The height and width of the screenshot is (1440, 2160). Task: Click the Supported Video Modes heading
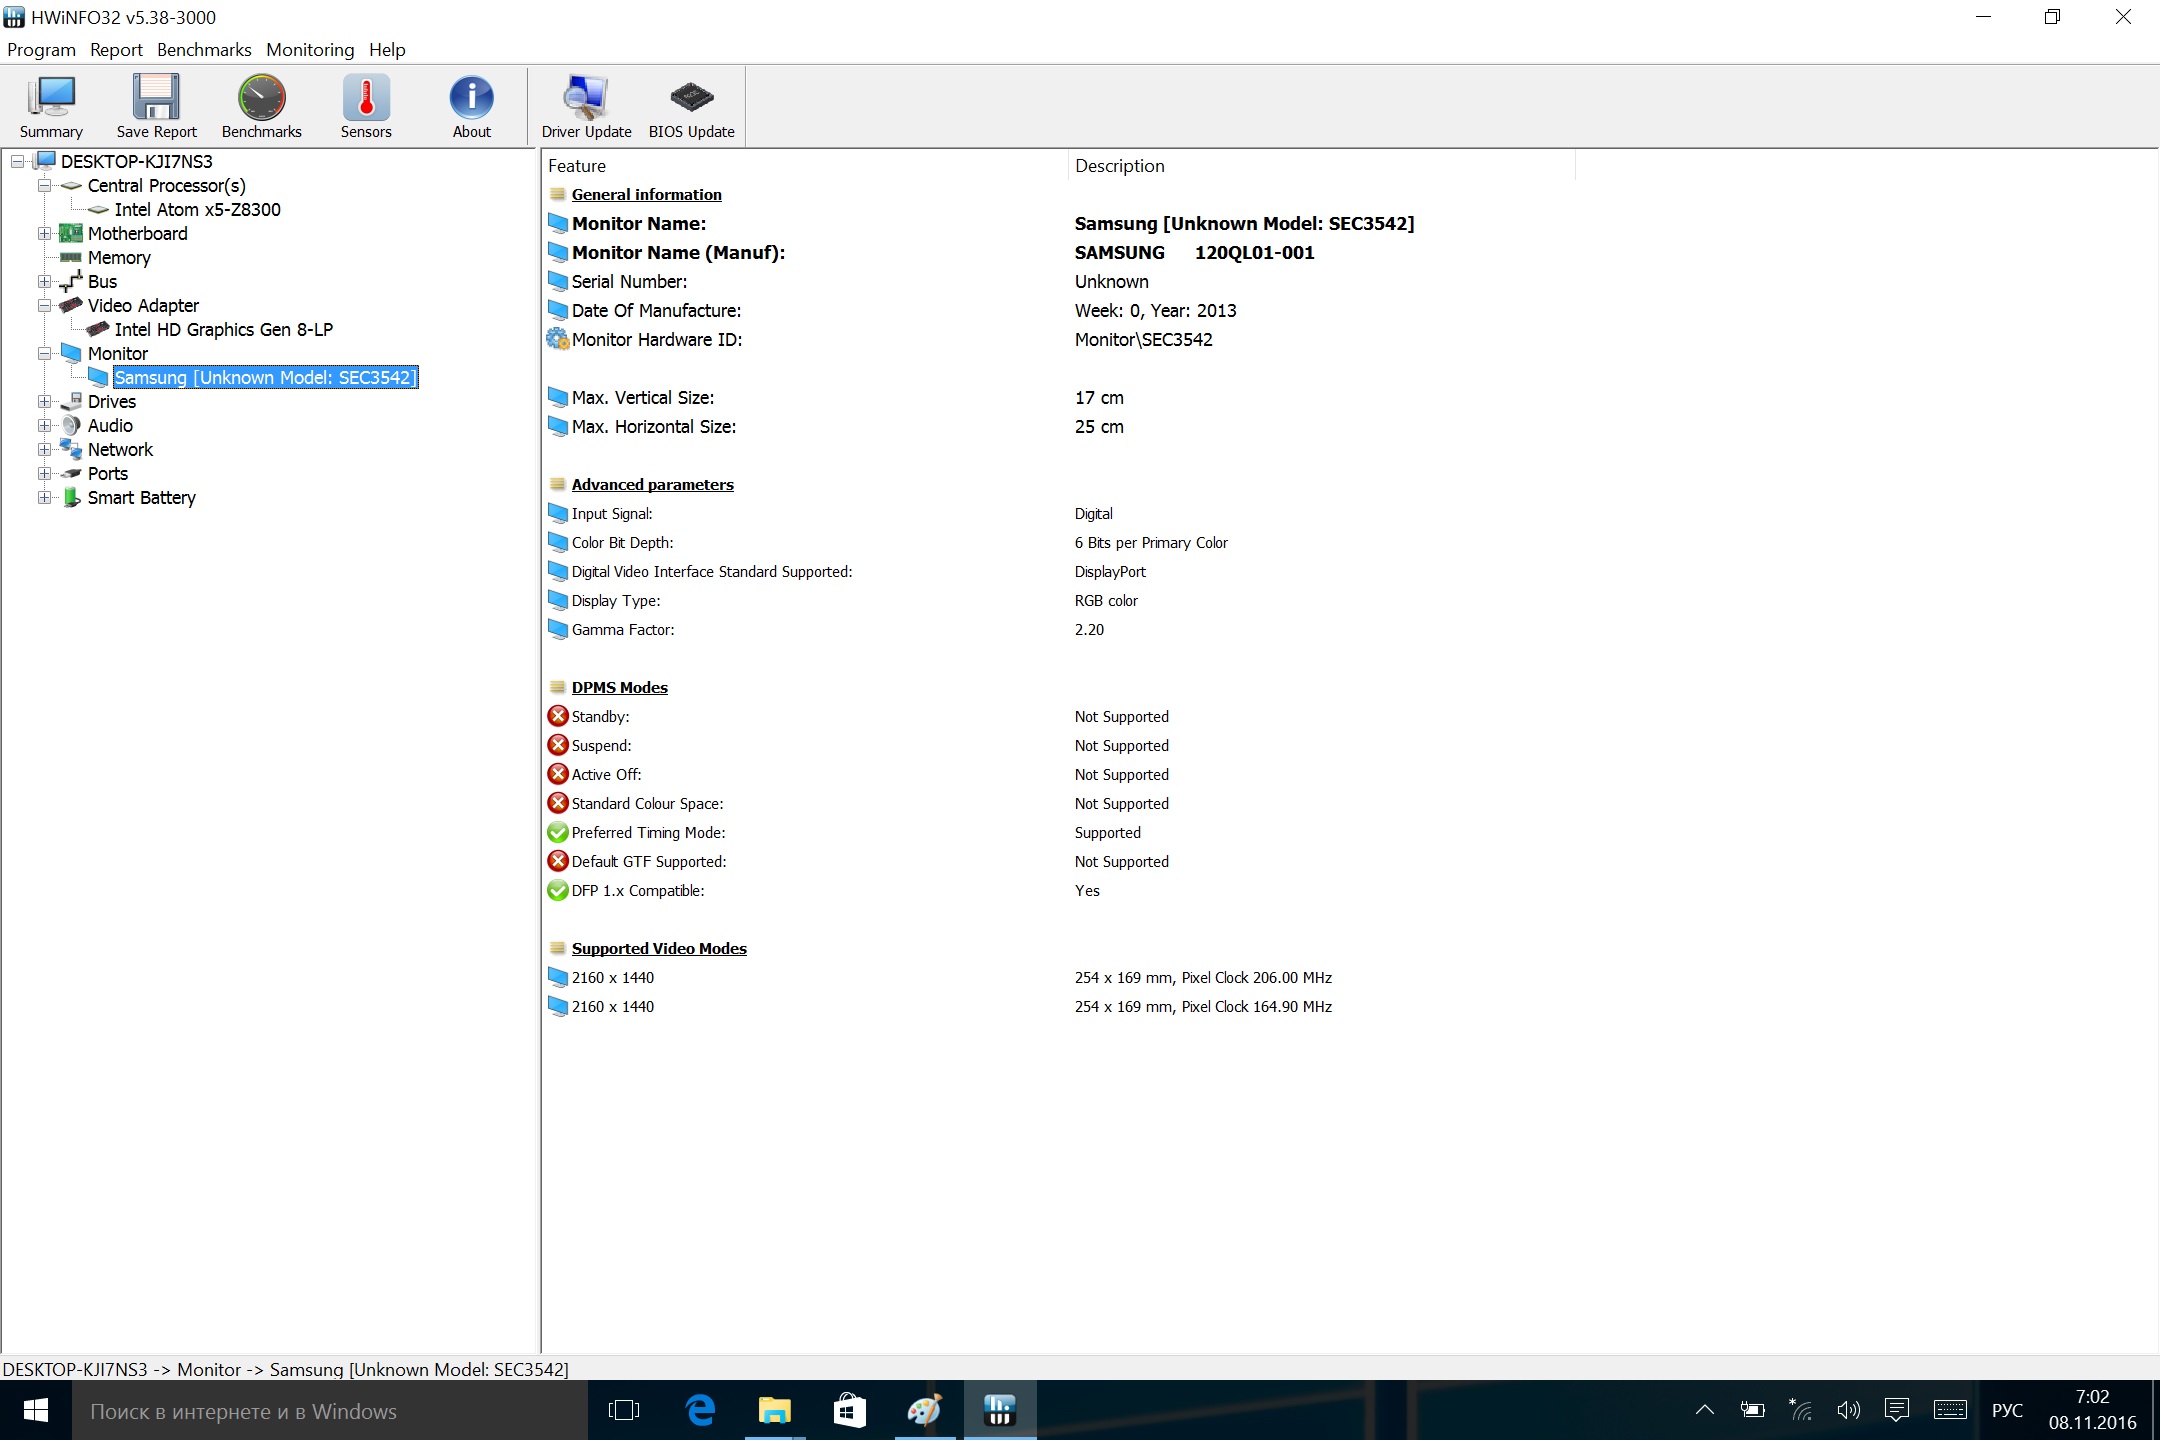pyautogui.click(x=659, y=949)
